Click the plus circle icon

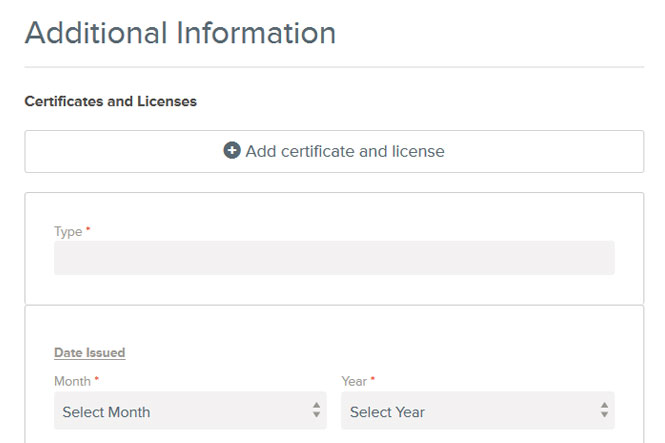pos(232,150)
